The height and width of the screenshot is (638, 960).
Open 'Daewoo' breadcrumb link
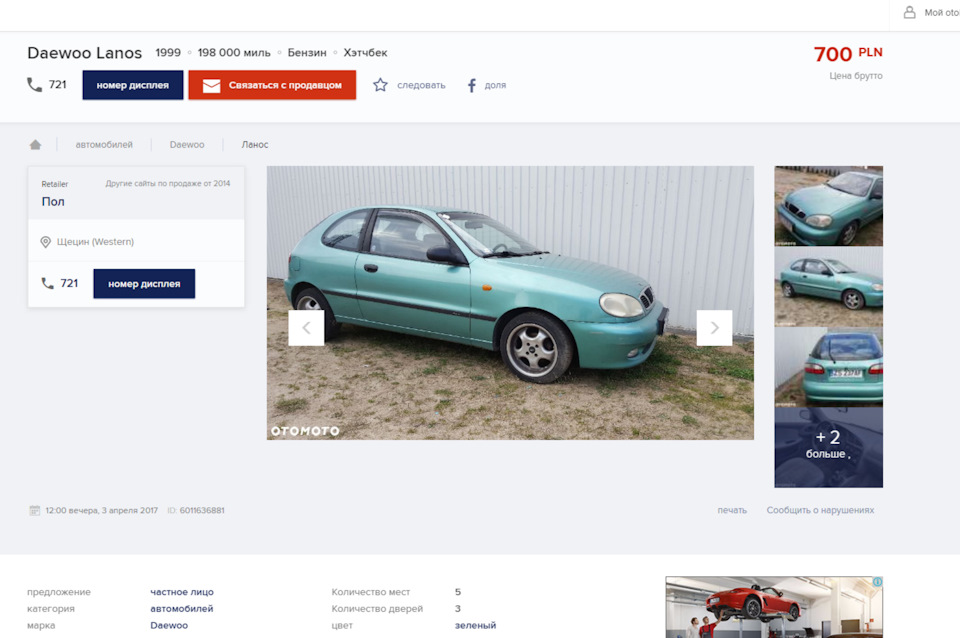coord(187,144)
